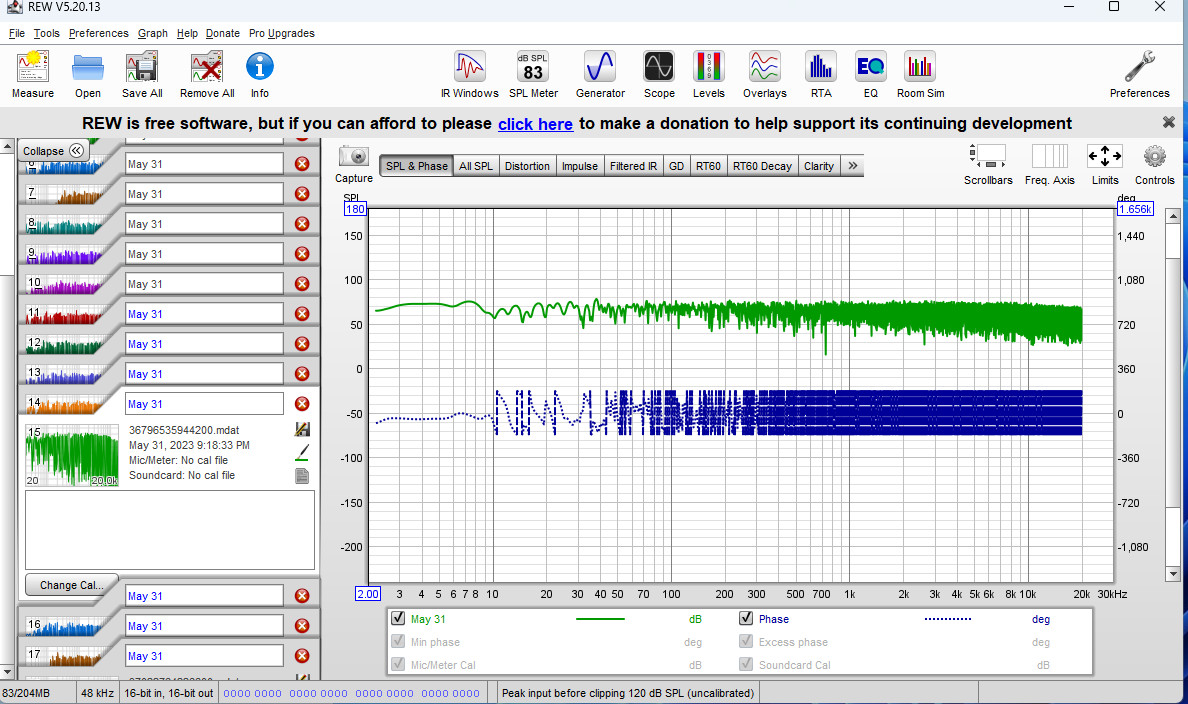
Task: Click measurement 15 large green thumbnail
Action: 72,455
